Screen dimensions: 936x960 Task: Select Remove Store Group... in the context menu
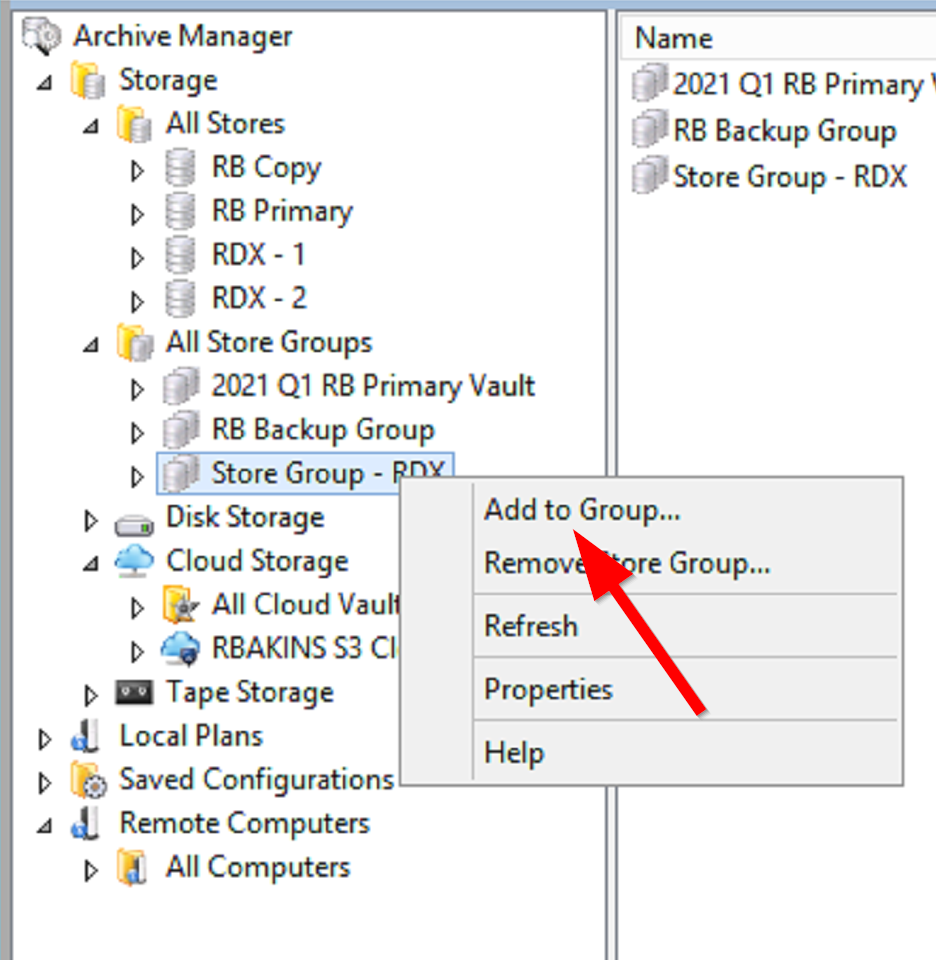point(651,563)
